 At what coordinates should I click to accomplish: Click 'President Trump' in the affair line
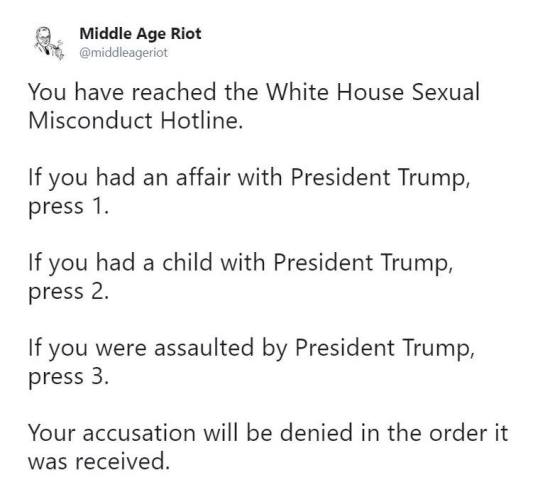point(380,177)
